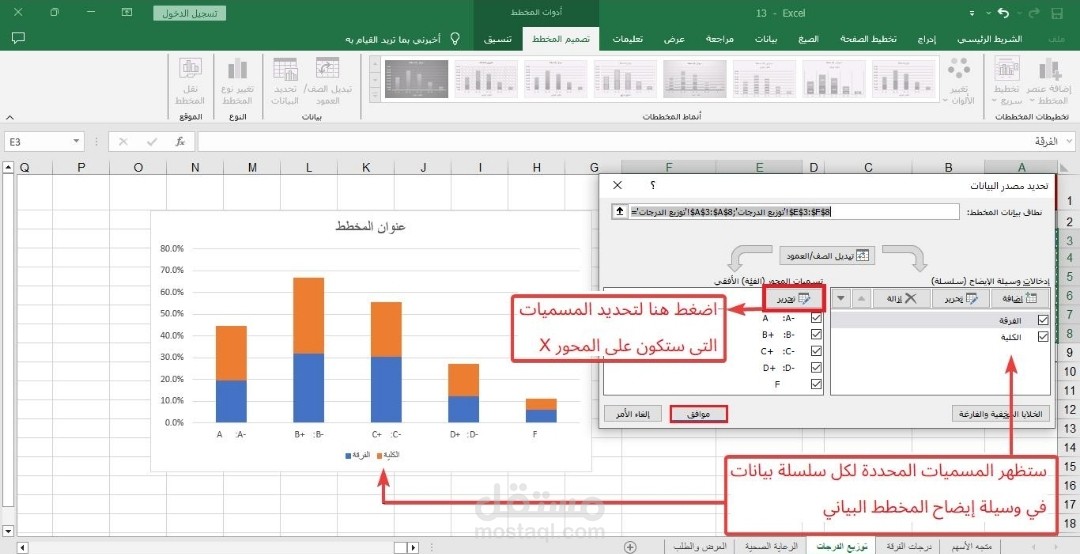Click the Save icon in the quick access toolbar
Image resolution: width=1080 pixels, height=554 pixels.
[1057, 13]
